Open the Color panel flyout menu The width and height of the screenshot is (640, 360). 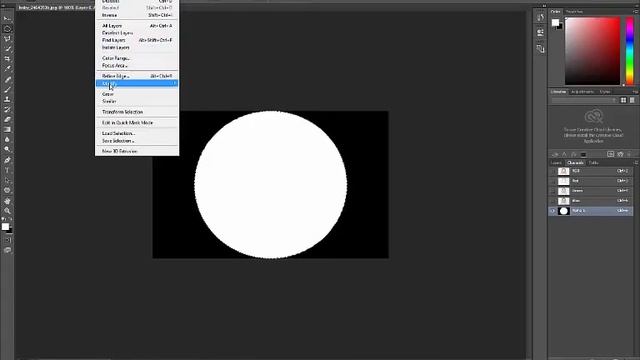635,12
